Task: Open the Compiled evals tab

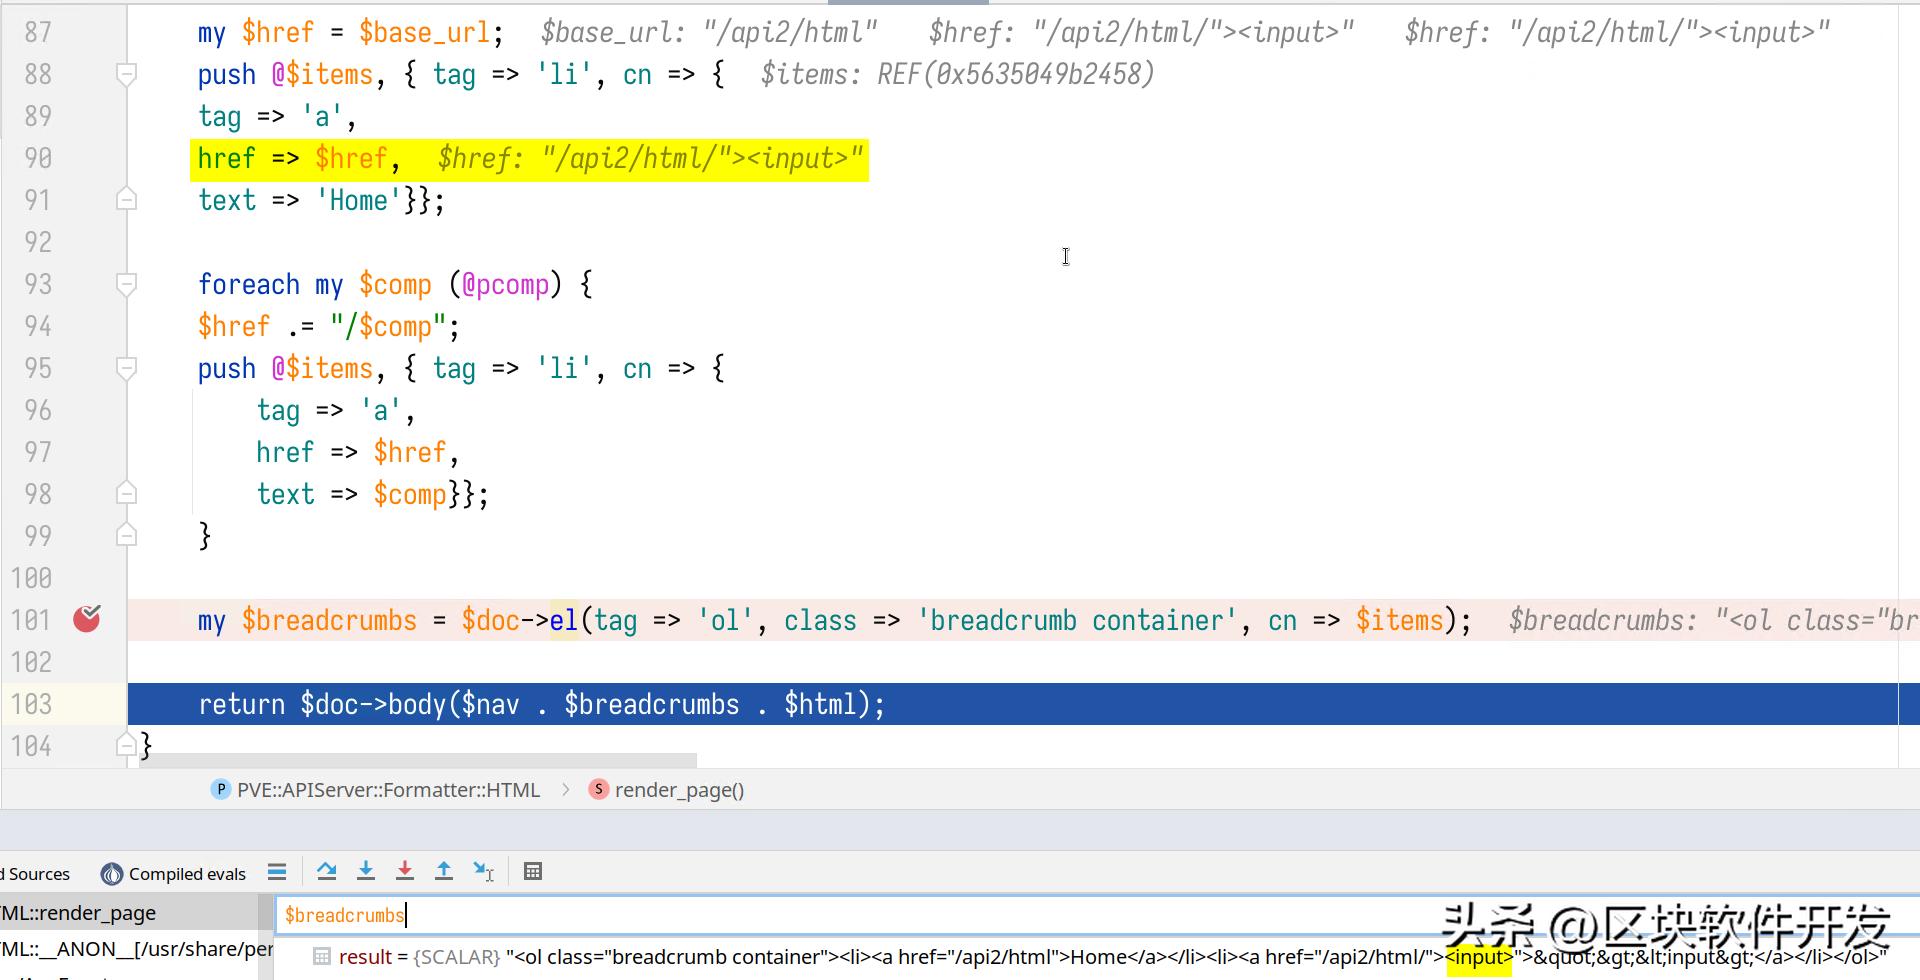Action: [187, 874]
